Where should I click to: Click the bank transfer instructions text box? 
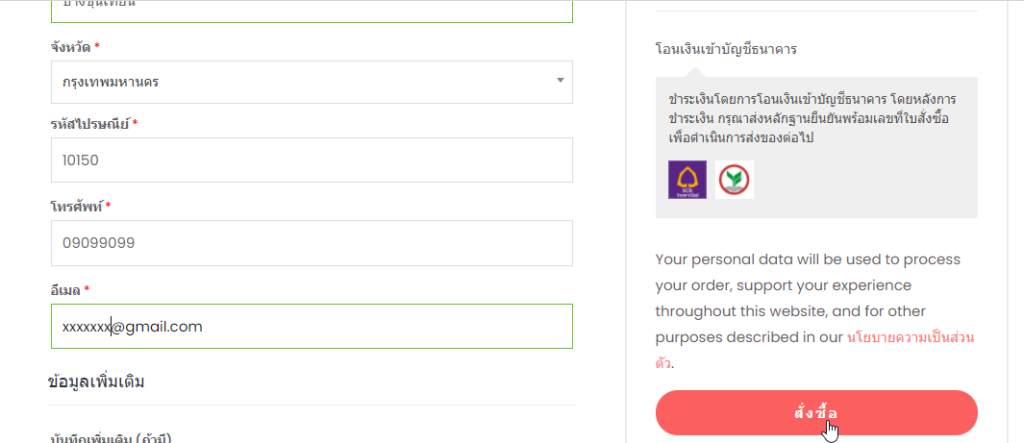(x=815, y=119)
